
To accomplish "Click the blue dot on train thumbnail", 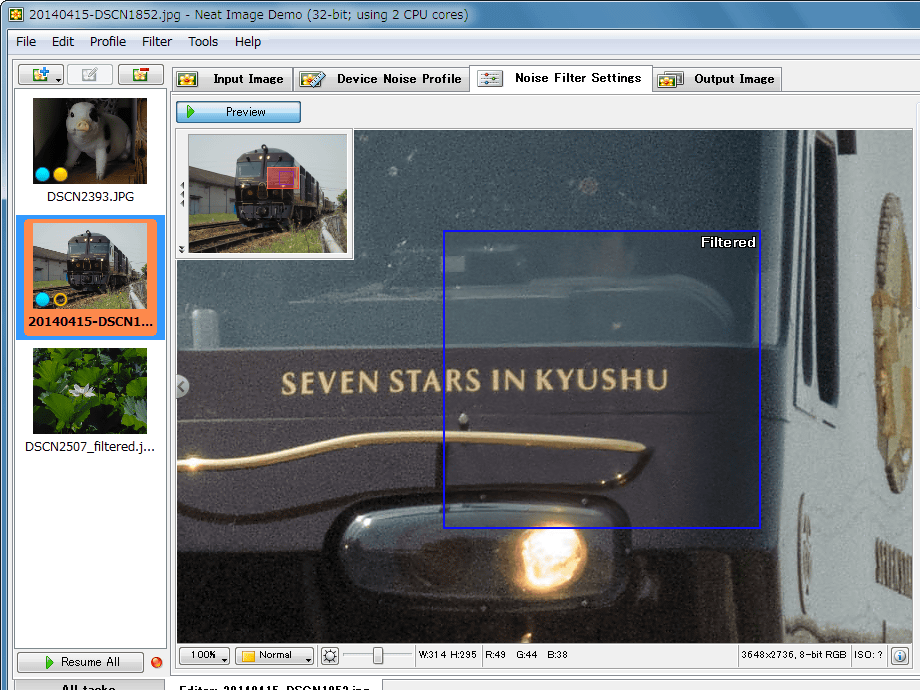I will click(x=42, y=300).
